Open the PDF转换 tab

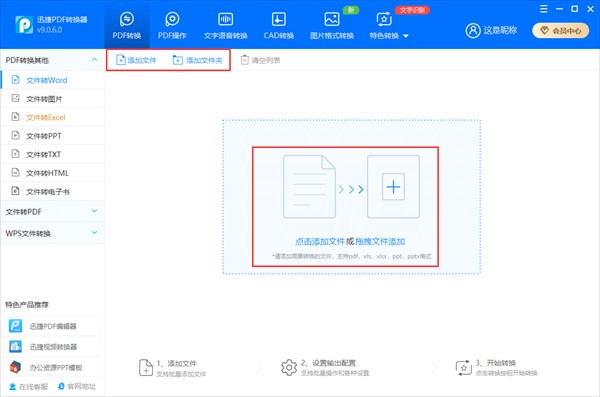coord(127,26)
